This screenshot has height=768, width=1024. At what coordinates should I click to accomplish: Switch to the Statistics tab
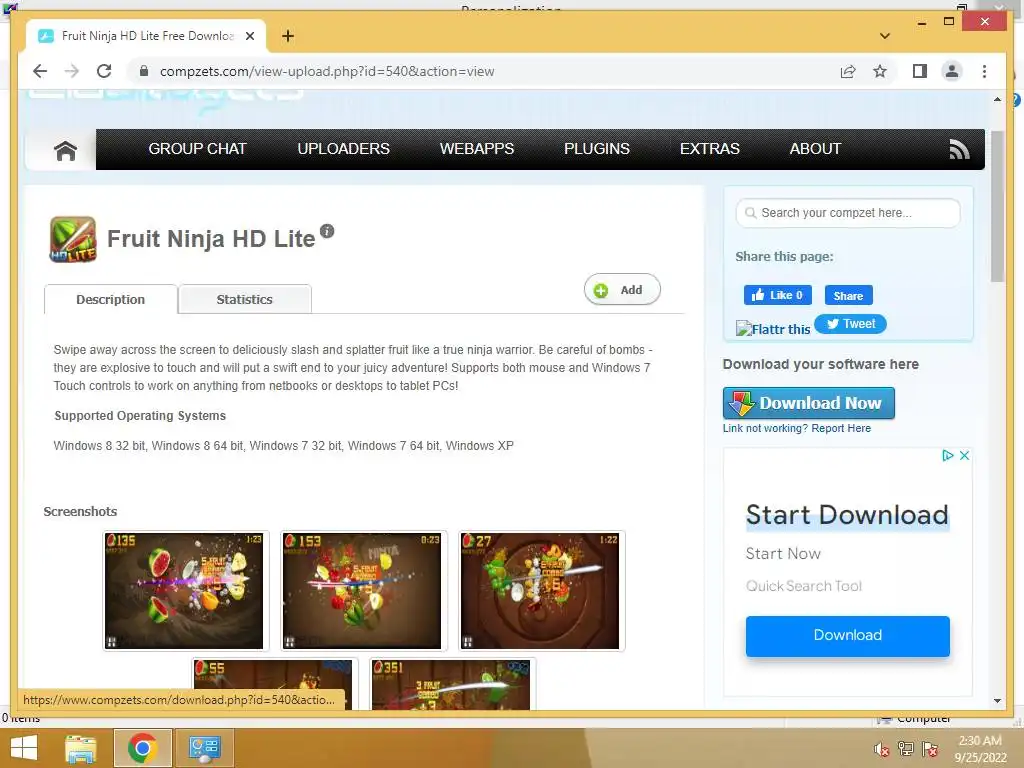pyautogui.click(x=244, y=299)
